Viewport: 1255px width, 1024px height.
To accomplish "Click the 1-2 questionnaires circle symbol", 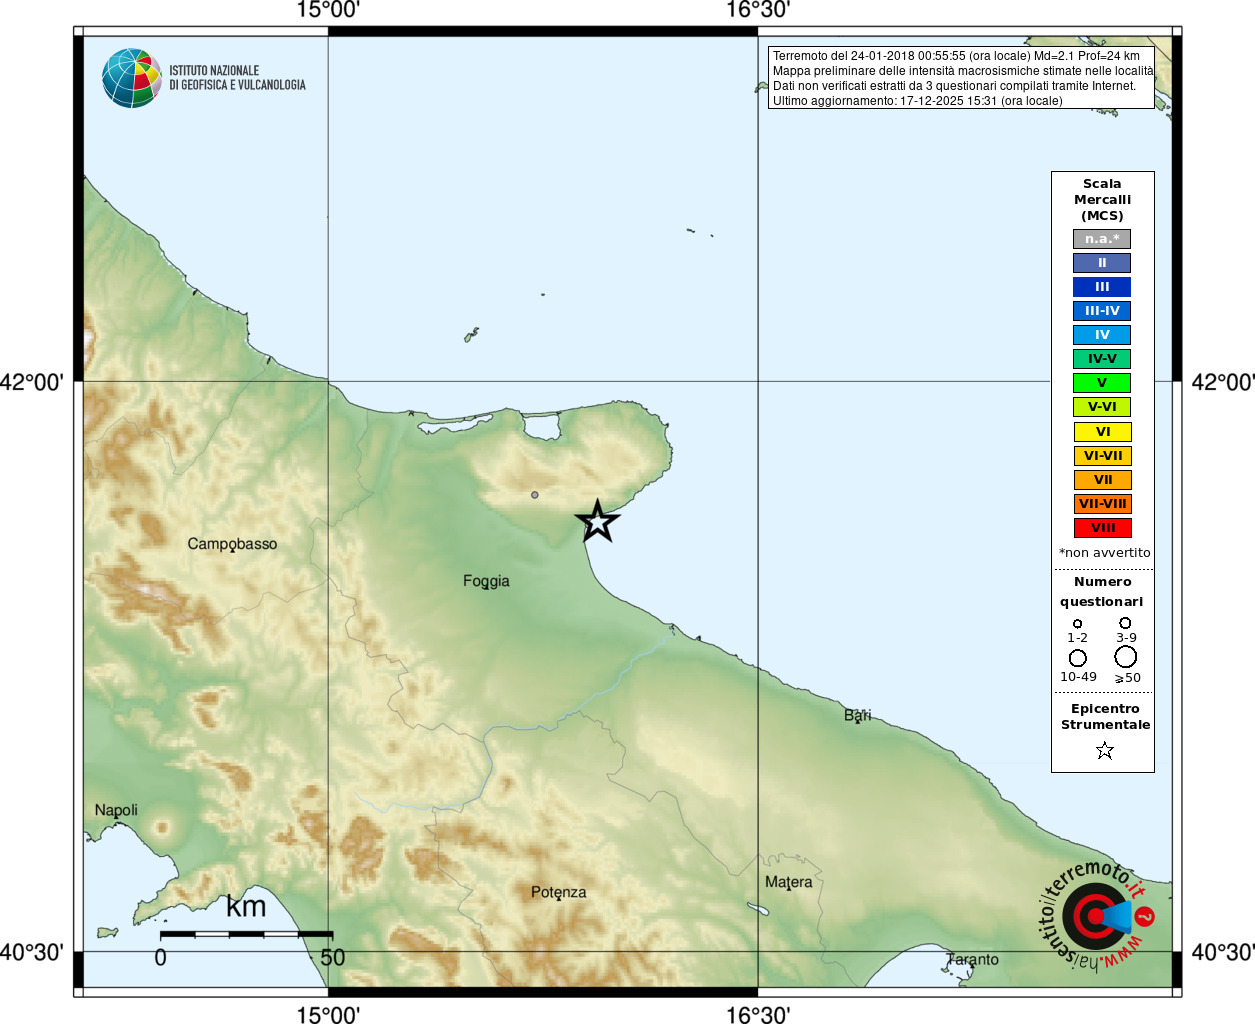I will pyautogui.click(x=1077, y=624).
